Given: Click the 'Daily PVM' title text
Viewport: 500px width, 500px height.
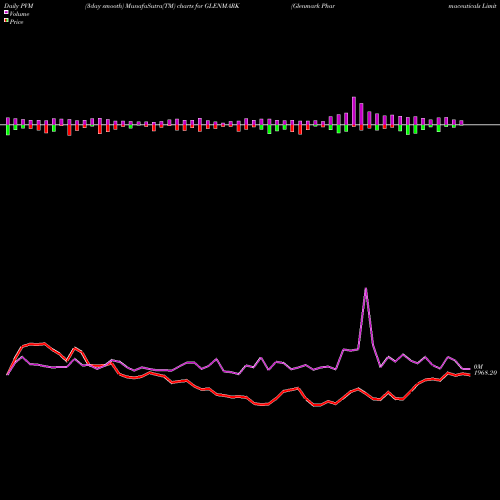Looking at the screenshot, I should pyautogui.click(x=19, y=6).
